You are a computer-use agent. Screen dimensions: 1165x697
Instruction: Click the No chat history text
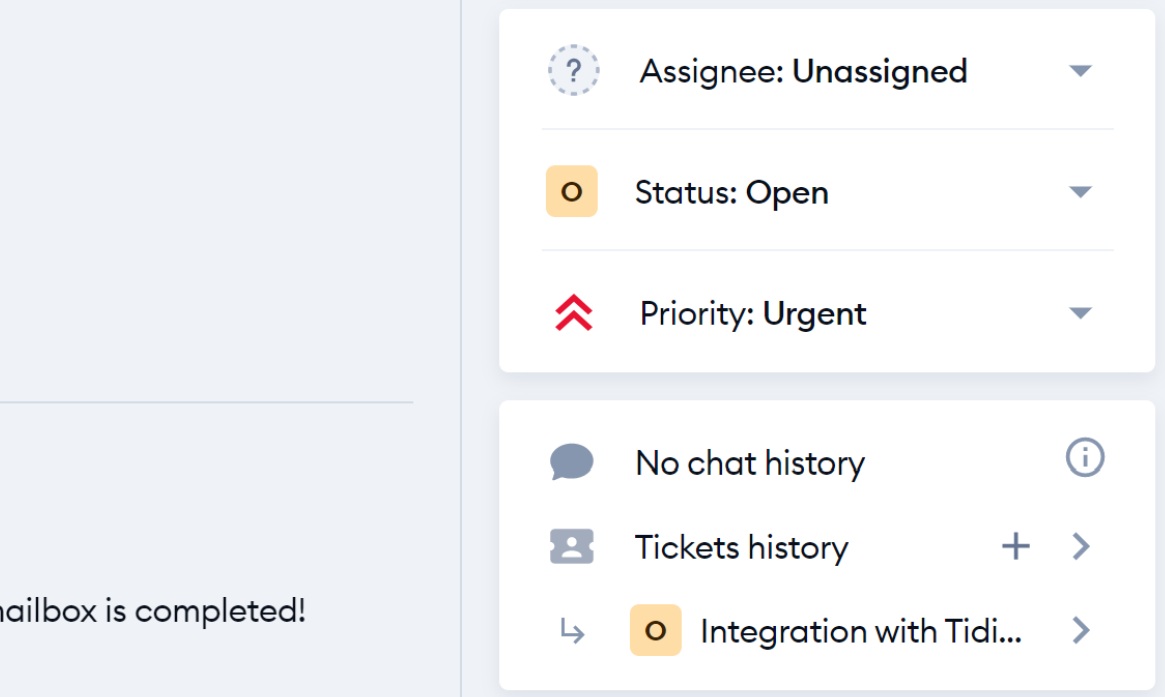point(750,463)
